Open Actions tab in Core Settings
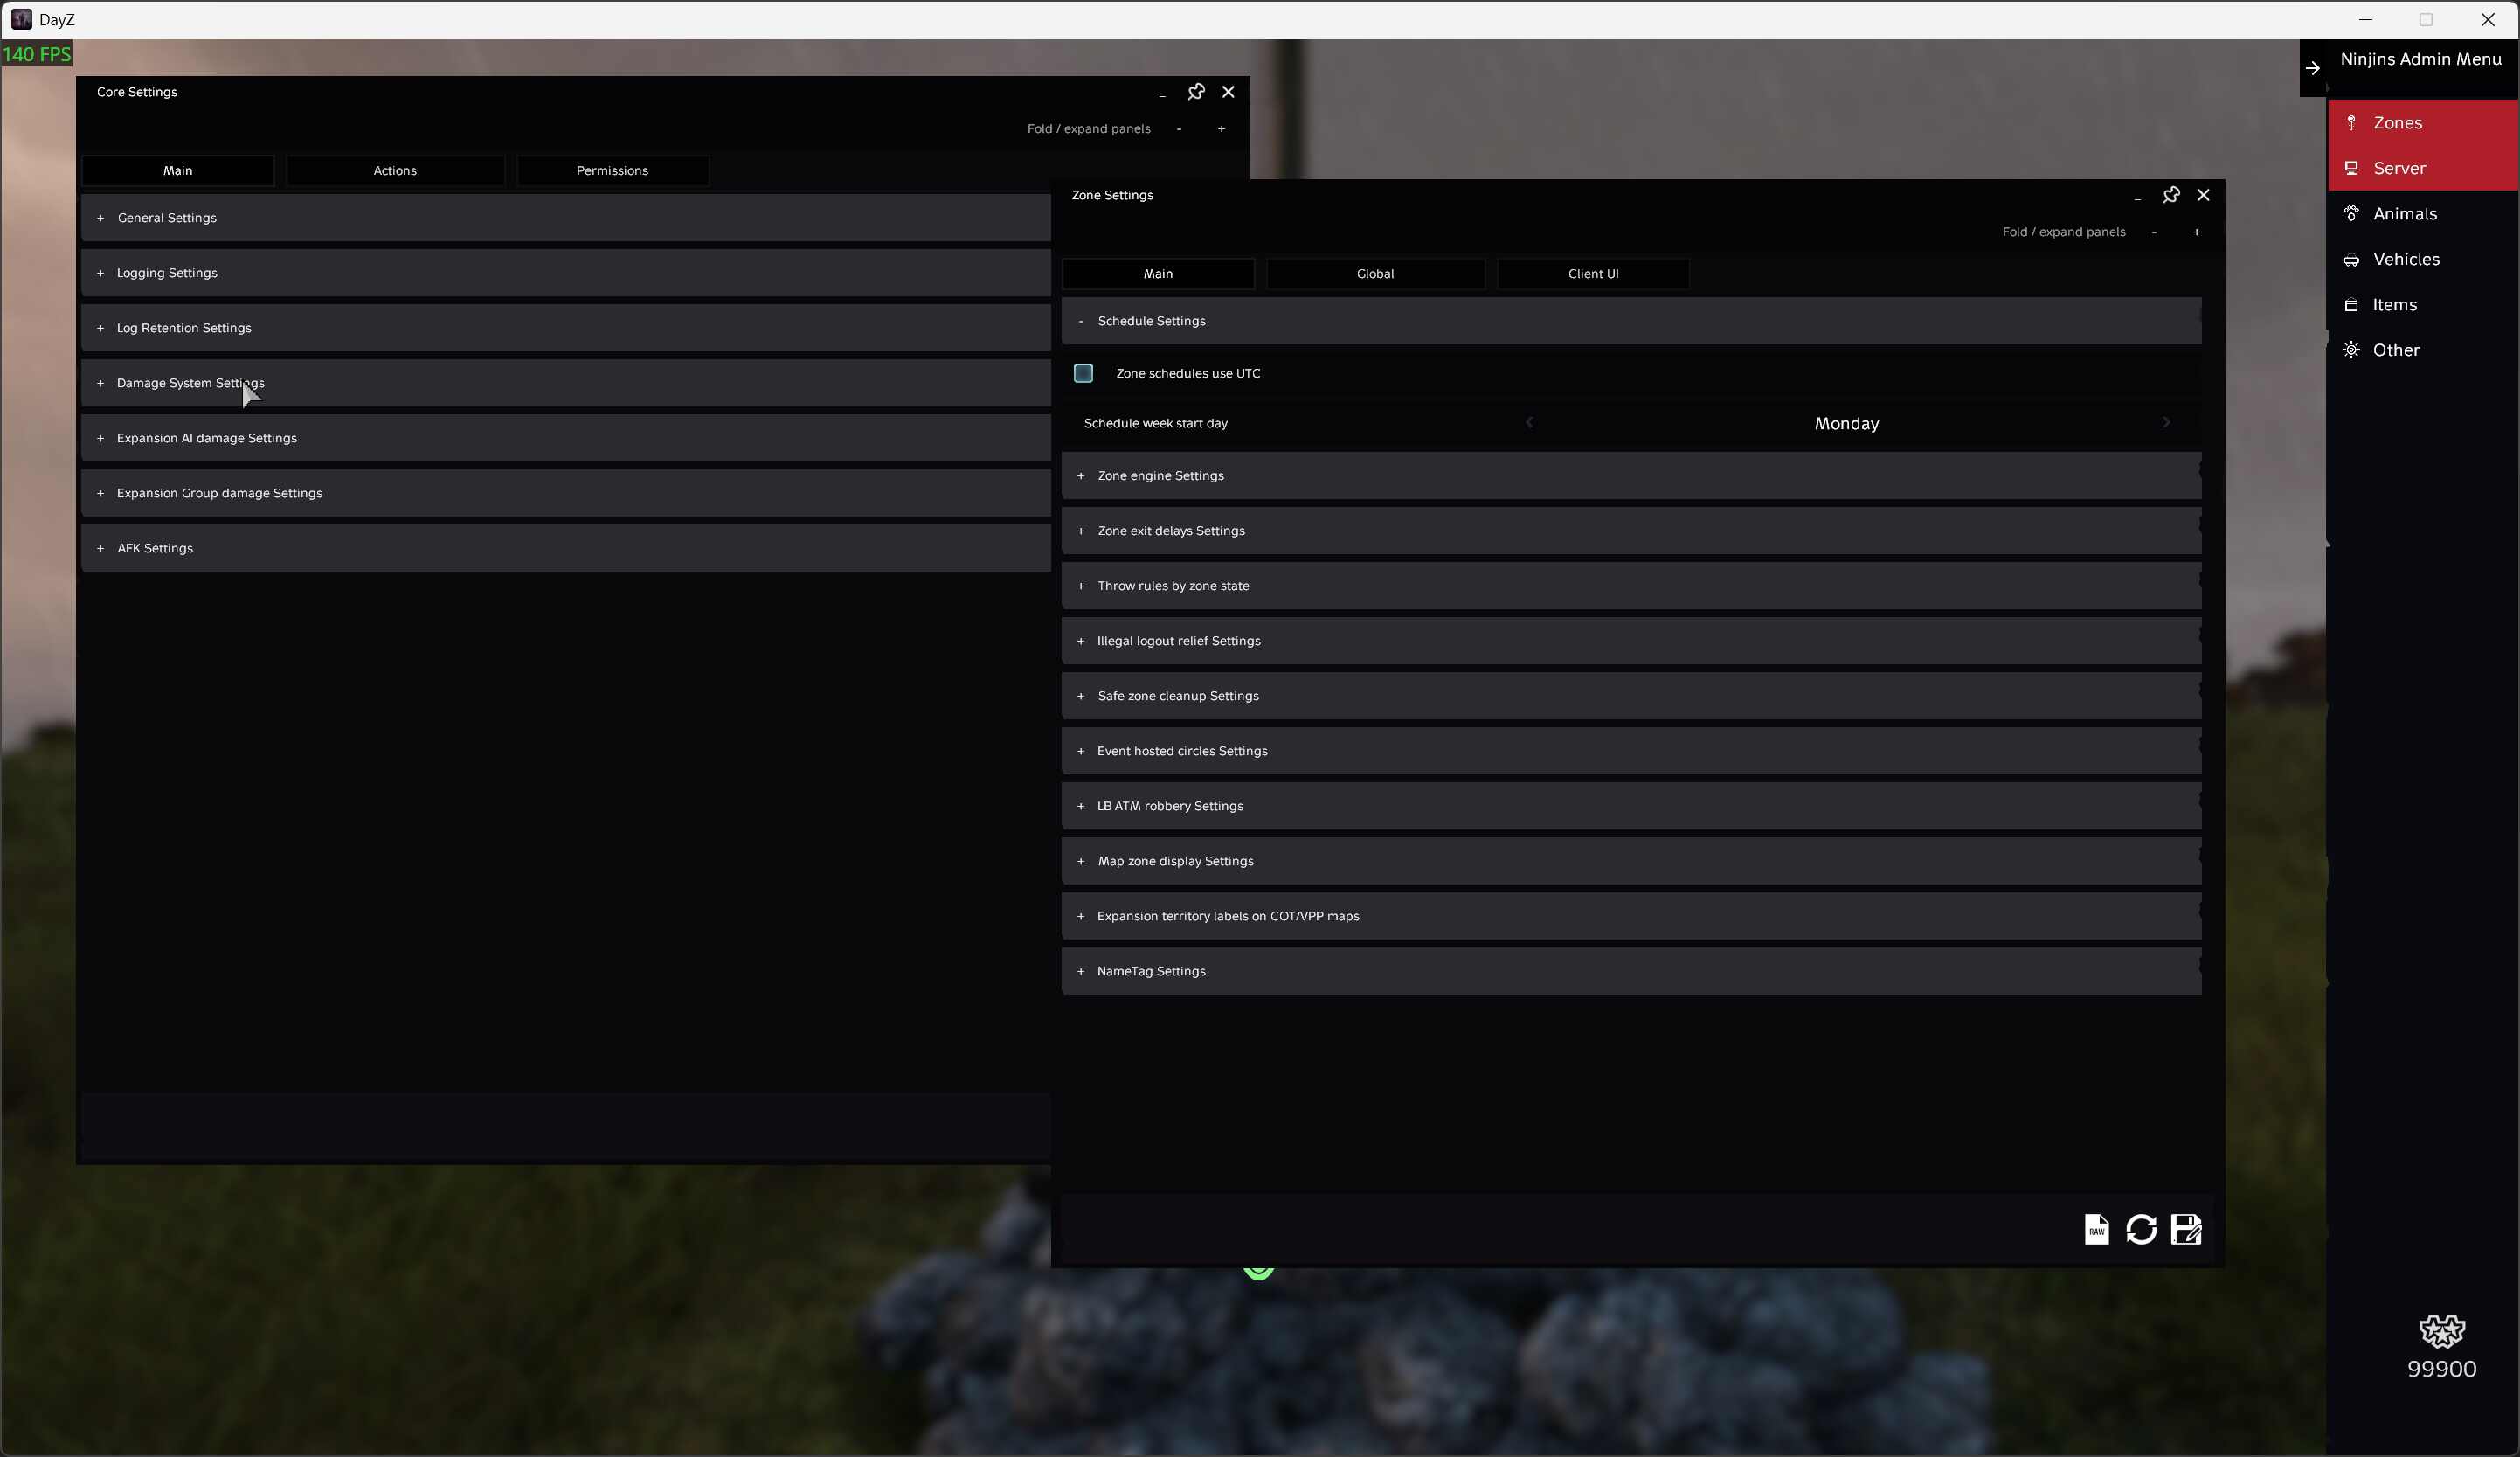Image resolution: width=2520 pixels, height=1457 pixels. pos(395,171)
